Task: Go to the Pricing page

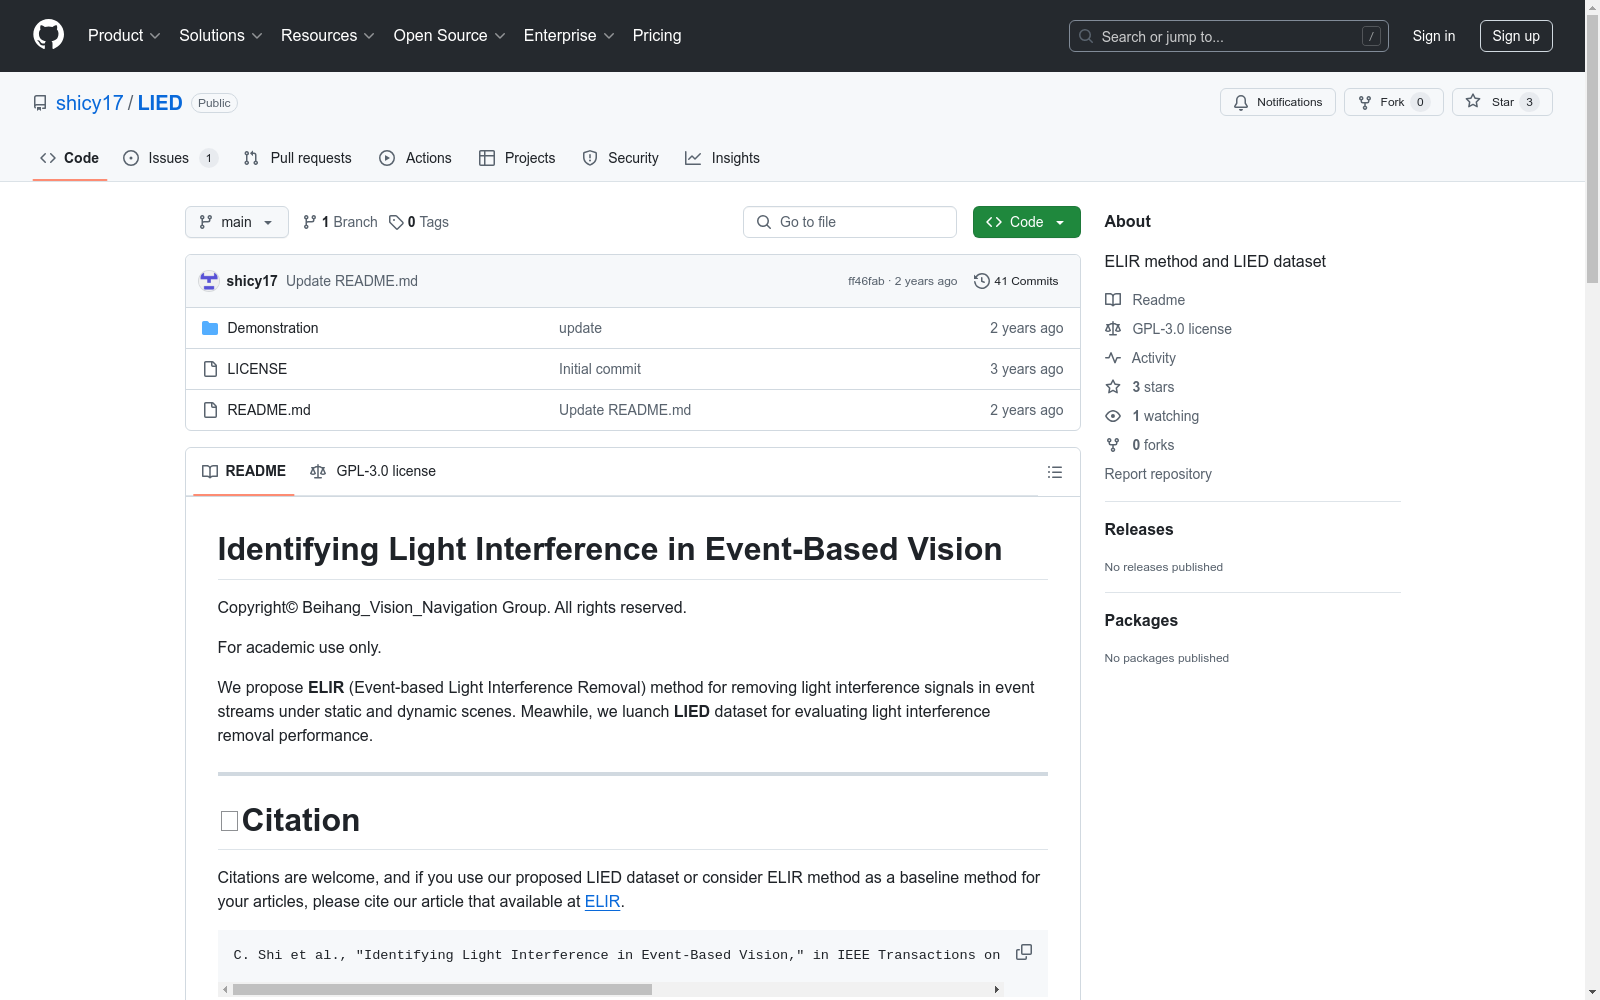Action: [x=657, y=36]
